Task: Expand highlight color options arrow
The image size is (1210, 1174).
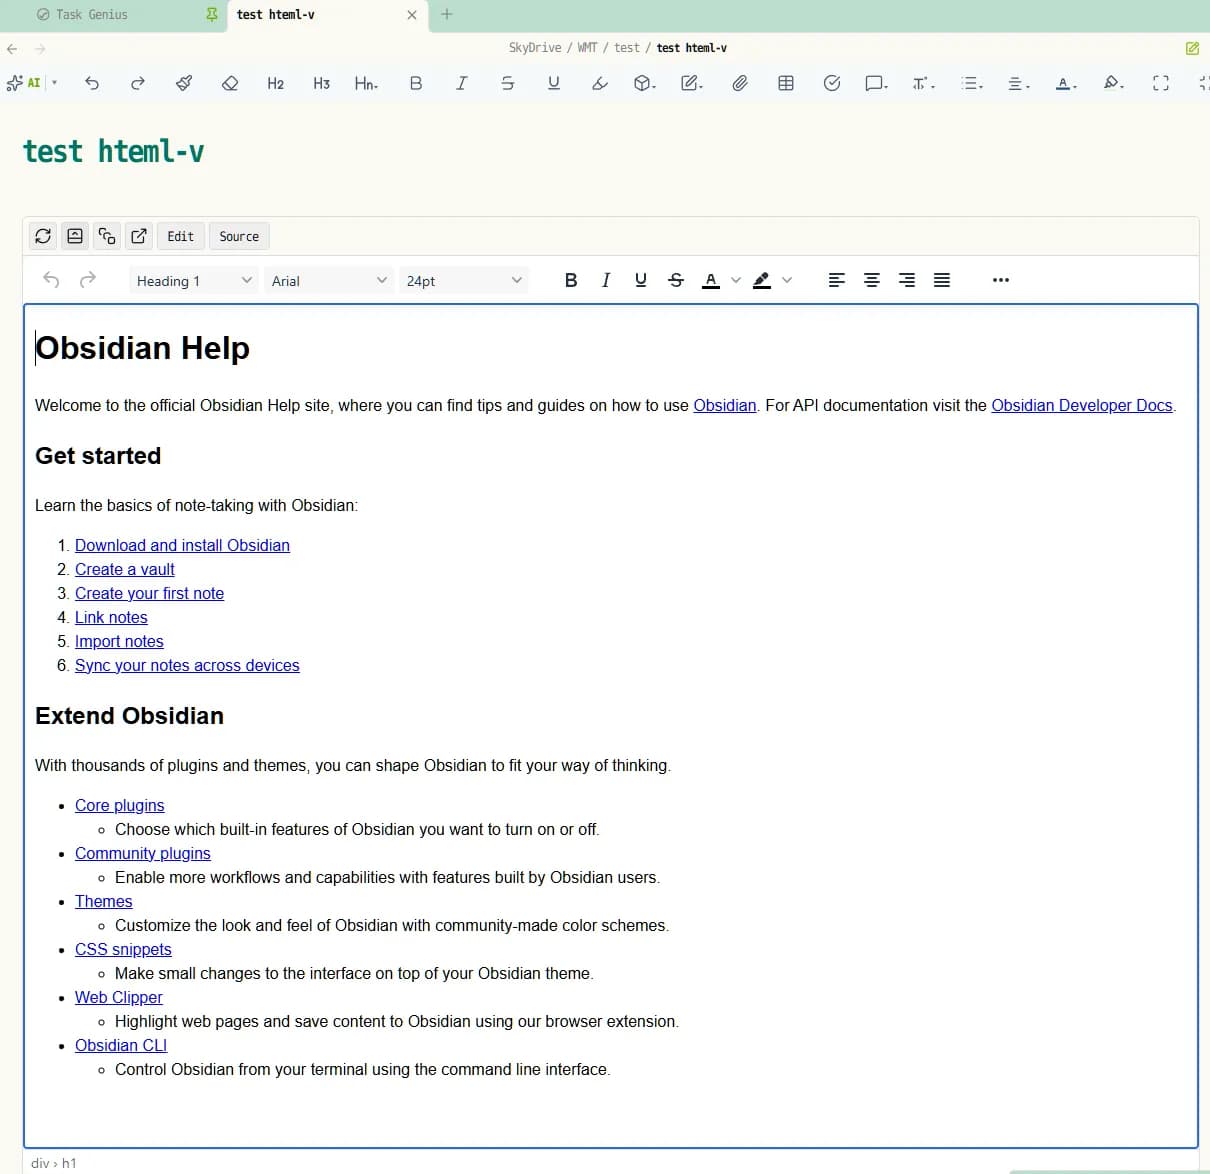Action: click(787, 280)
